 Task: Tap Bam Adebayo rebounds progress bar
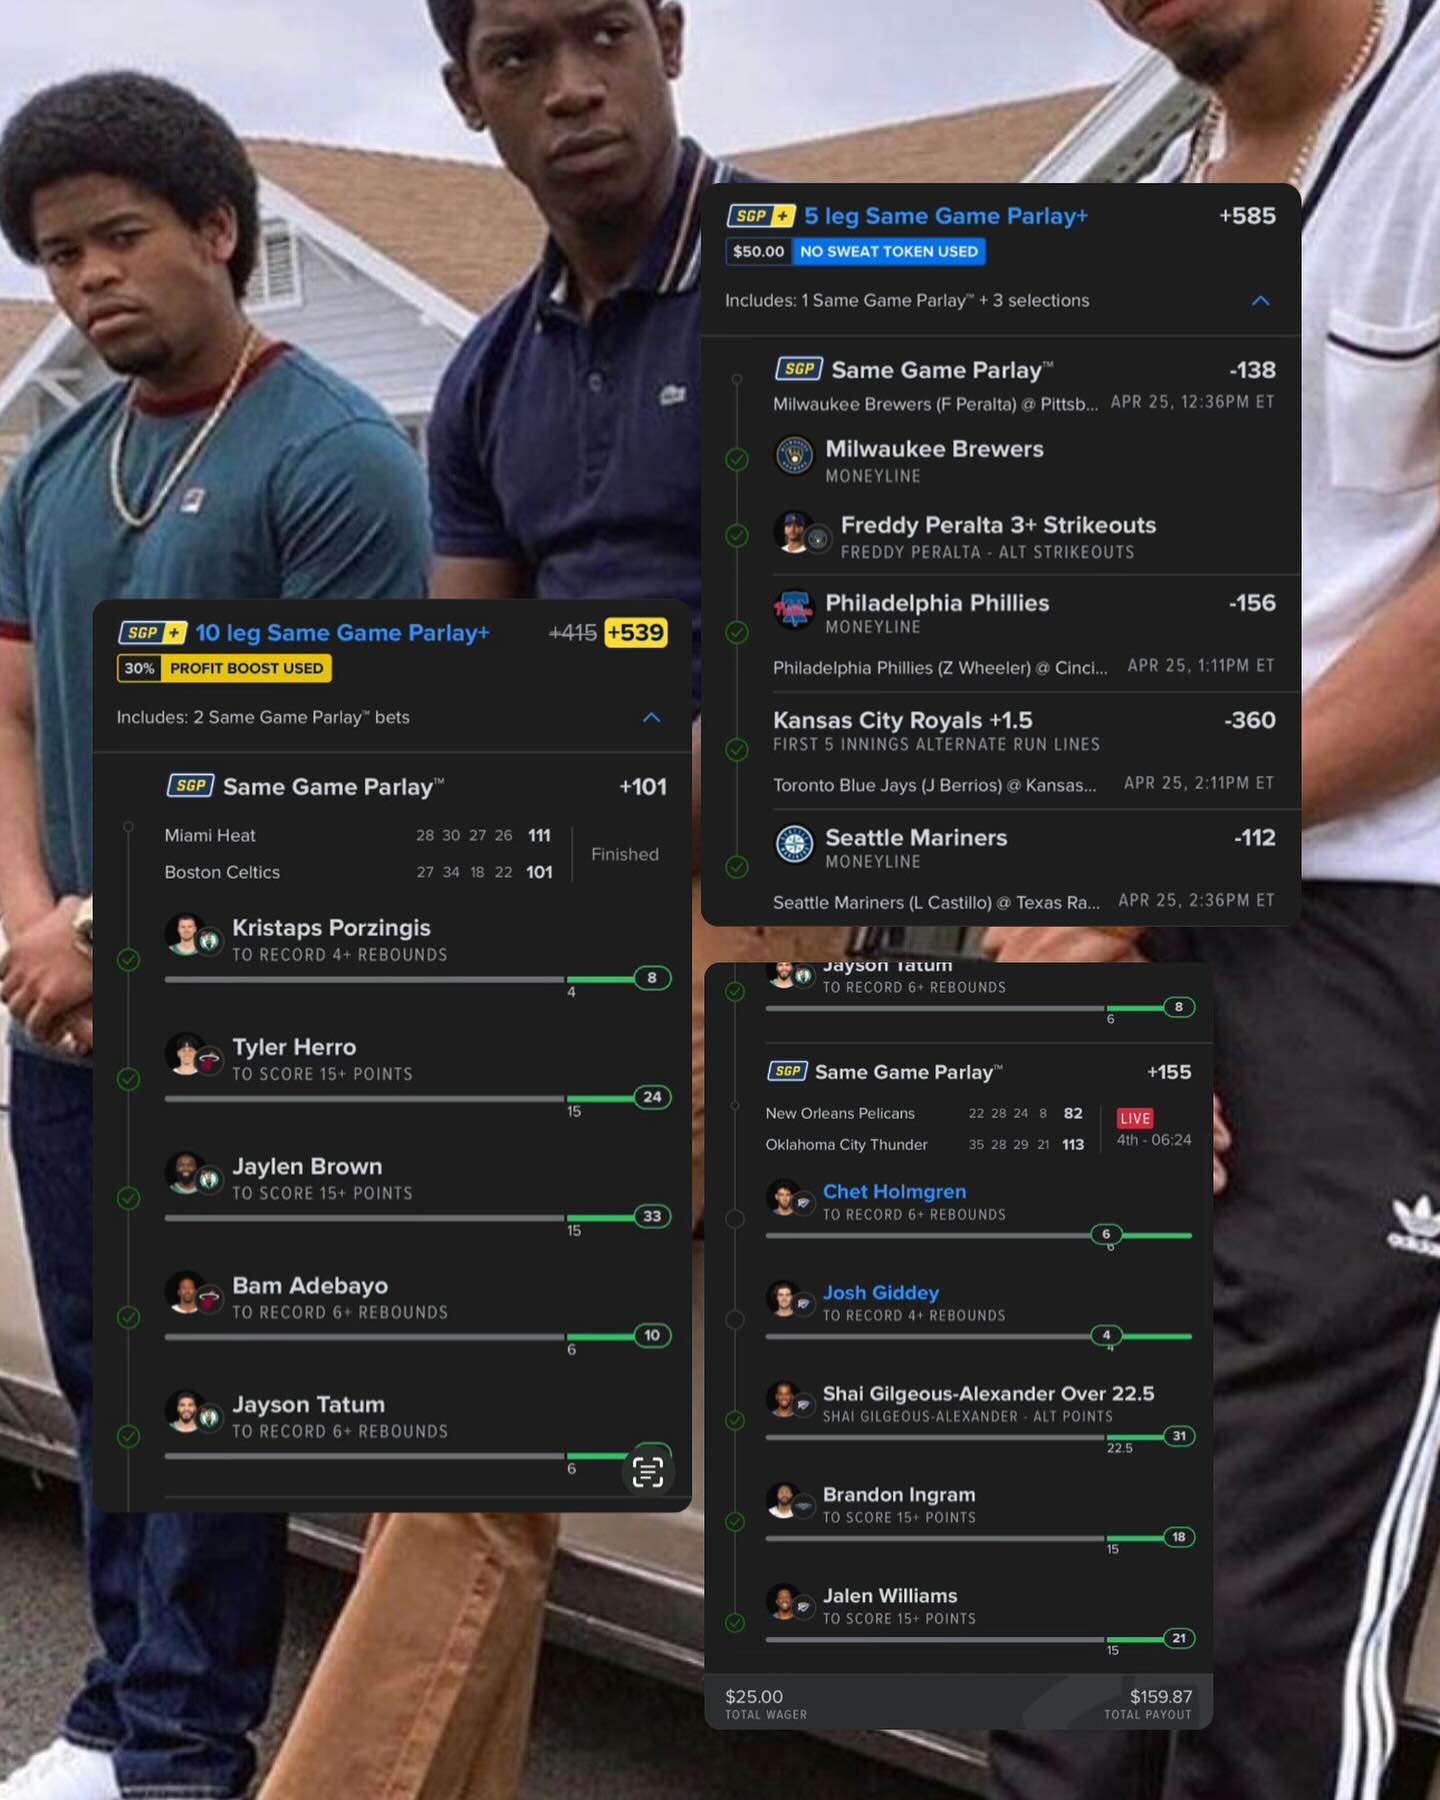coord(417,1336)
